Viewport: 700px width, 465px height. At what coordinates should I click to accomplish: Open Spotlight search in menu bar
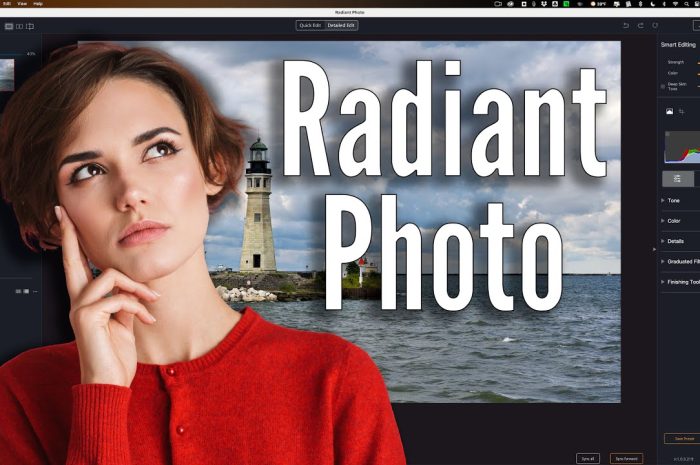pyautogui.click(x=687, y=4)
